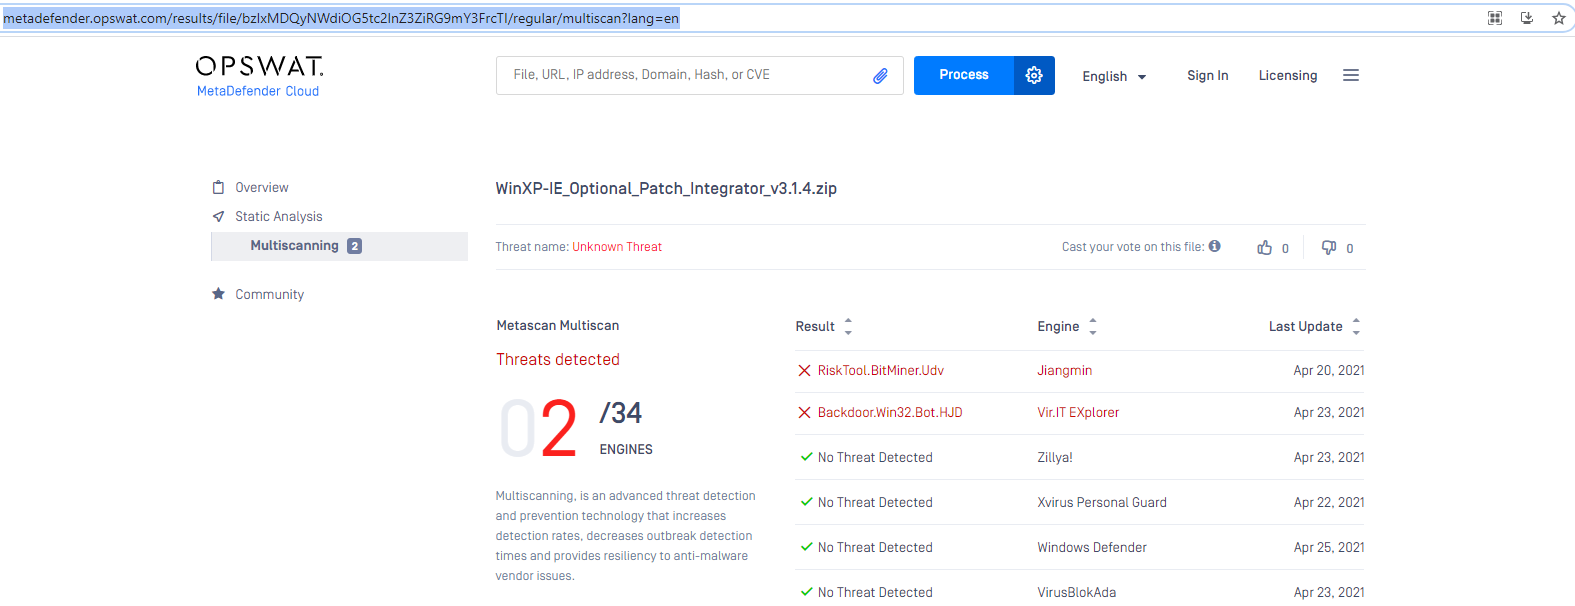
Task: Open the hamburger menu
Action: click(x=1351, y=75)
